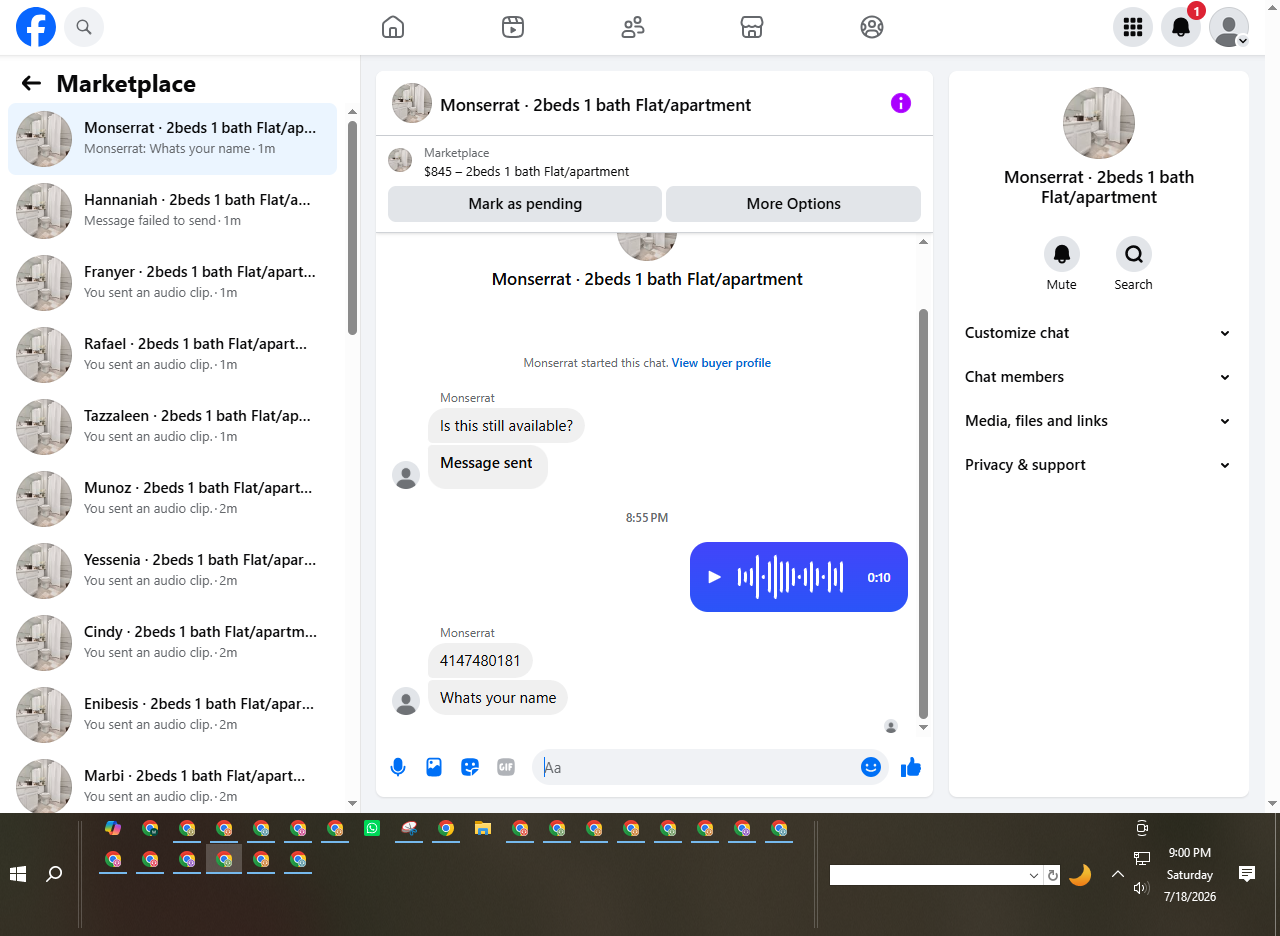The width and height of the screenshot is (1280, 936).
Task: Click the "4147480181" message bubble
Action: (480, 661)
